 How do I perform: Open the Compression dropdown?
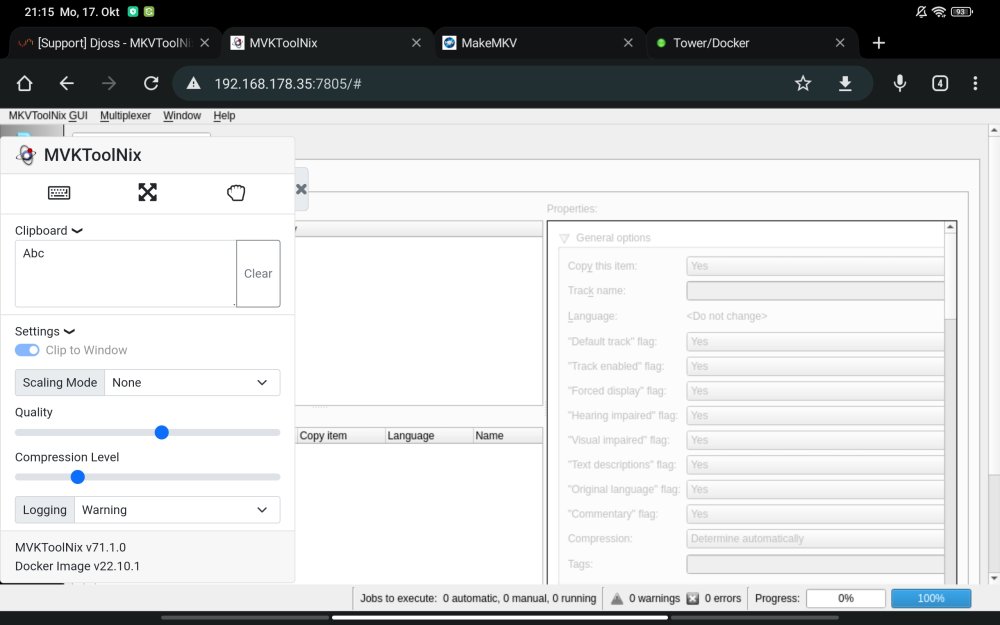(x=815, y=539)
